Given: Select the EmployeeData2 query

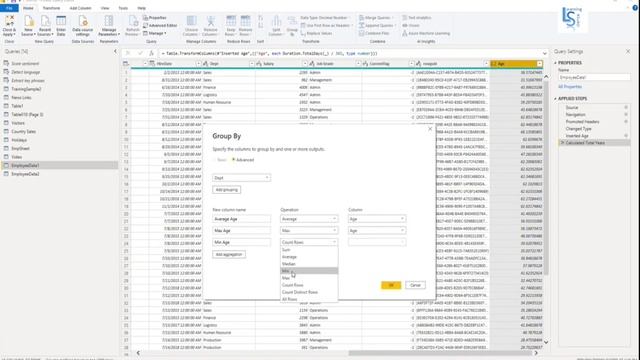Looking at the screenshot, I should (59, 174).
